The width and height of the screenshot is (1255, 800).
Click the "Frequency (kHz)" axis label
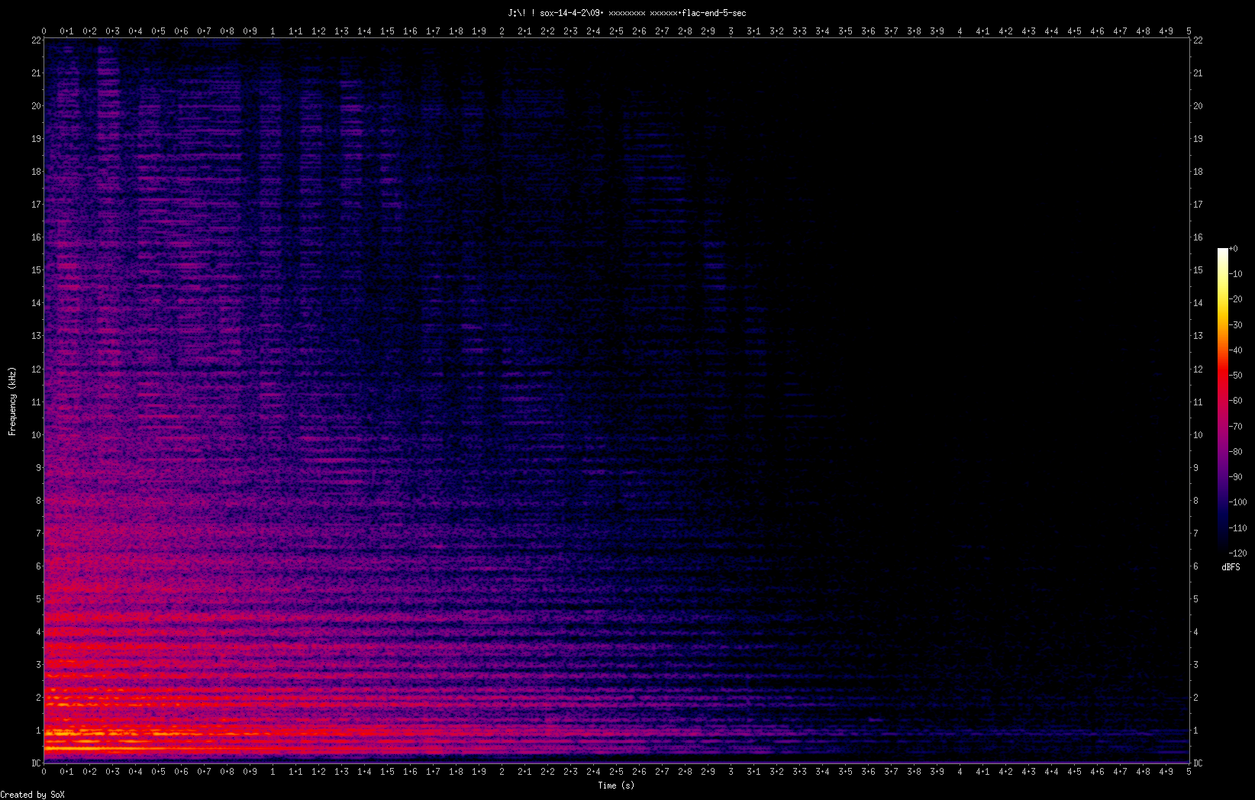click(x=12, y=401)
